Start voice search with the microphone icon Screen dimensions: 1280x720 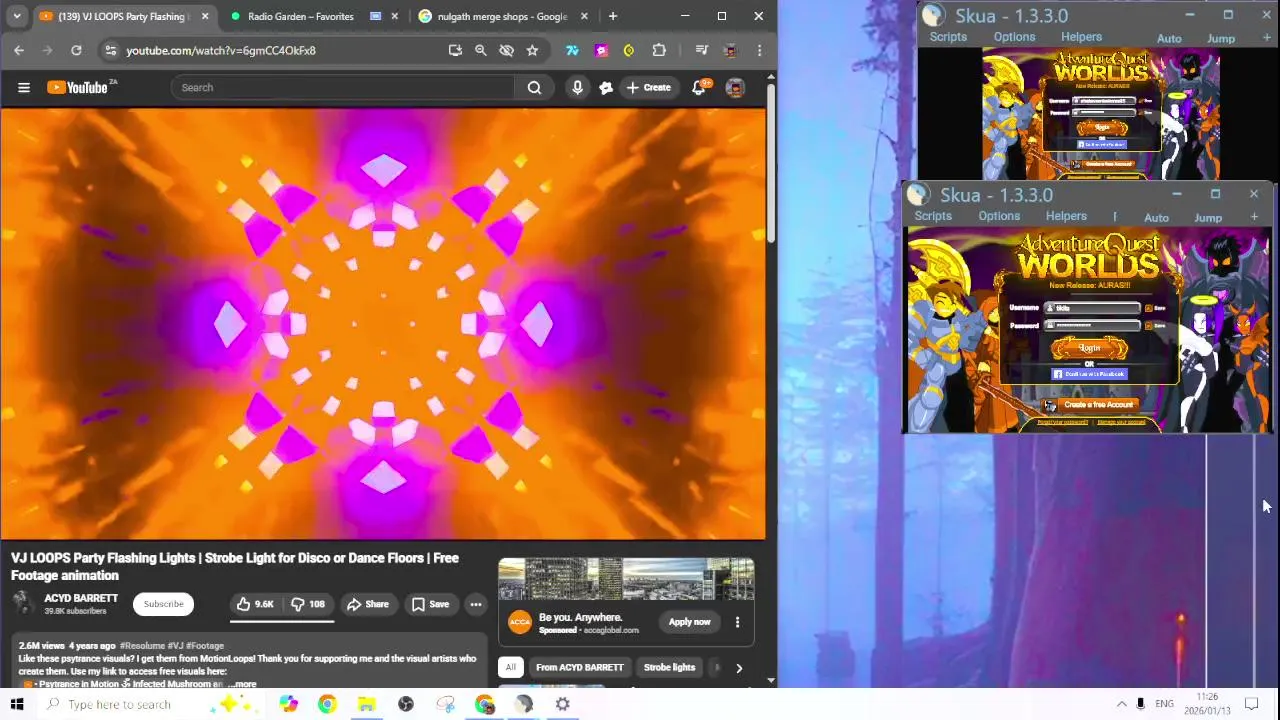point(577,88)
